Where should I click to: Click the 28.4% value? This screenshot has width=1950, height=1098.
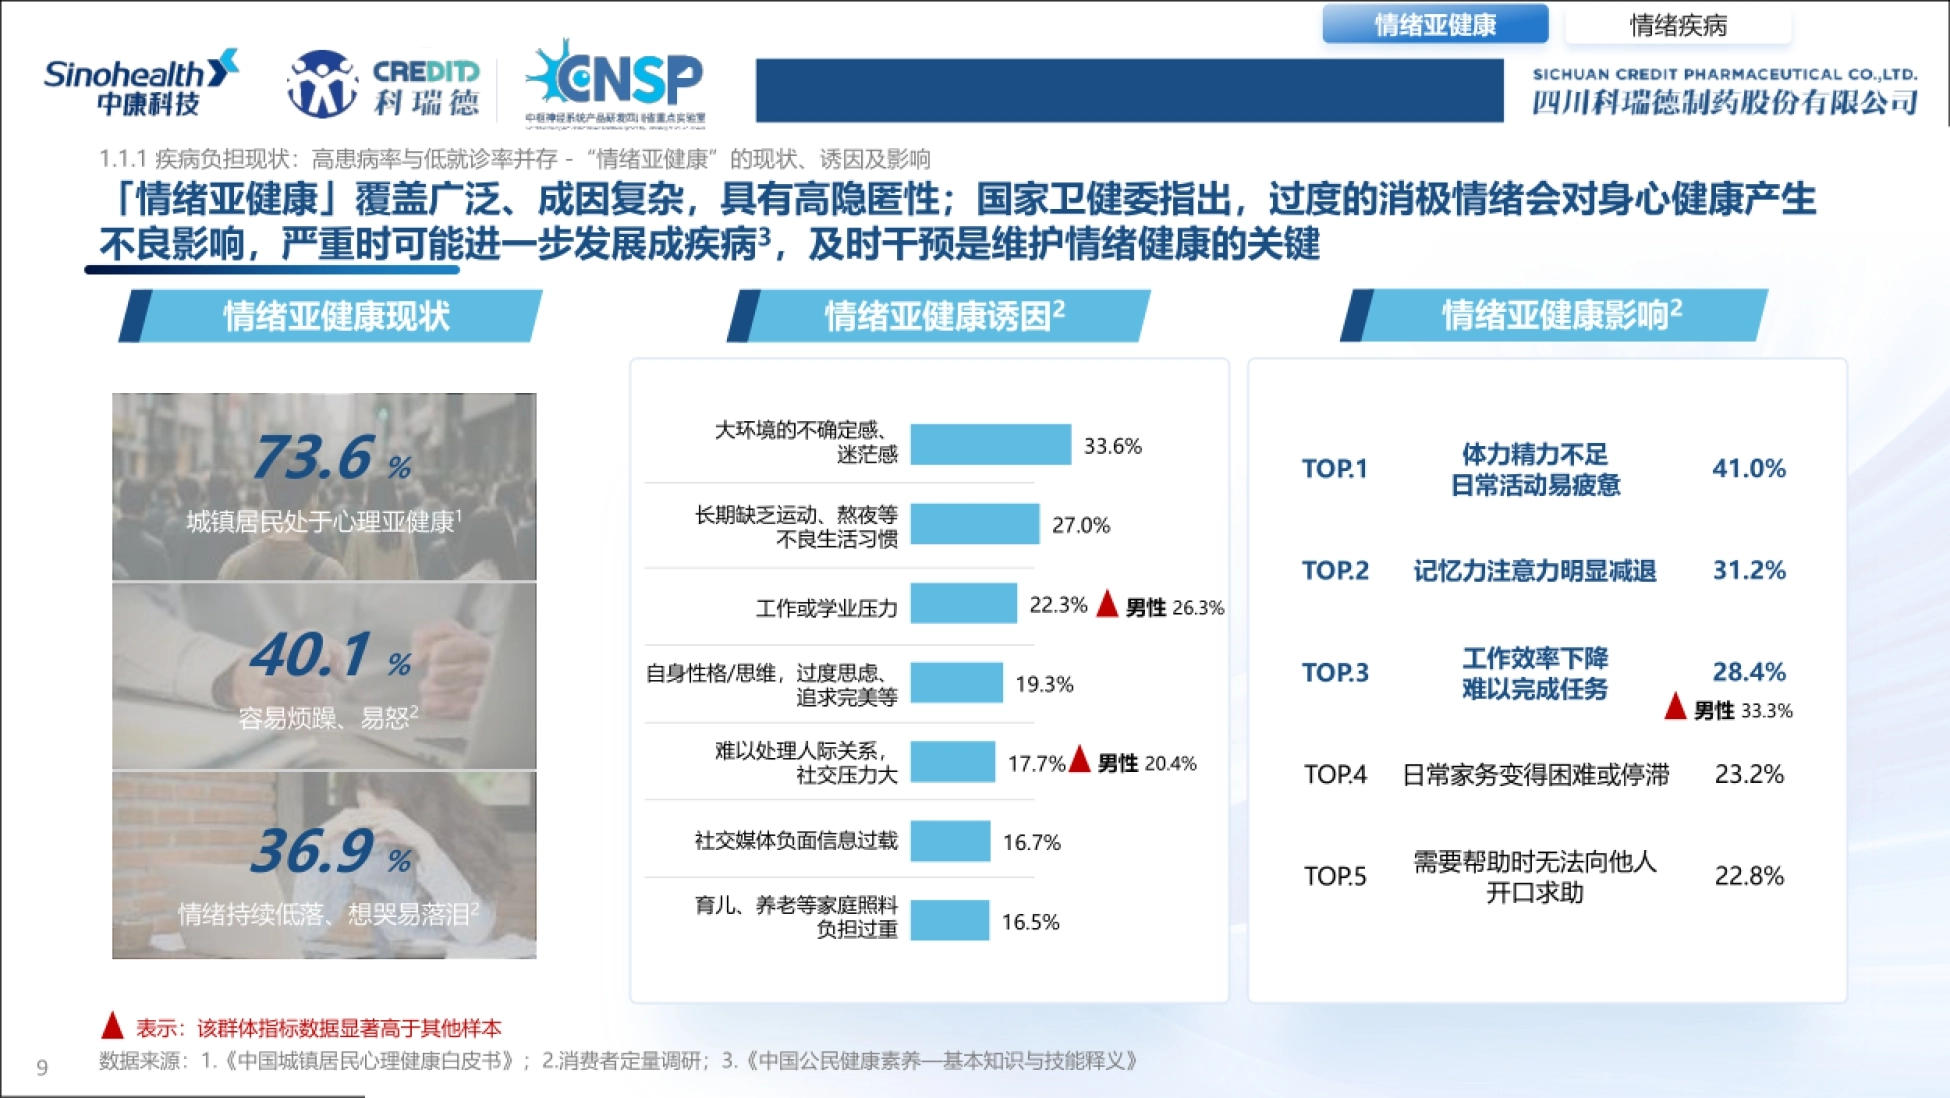click(x=1749, y=671)
